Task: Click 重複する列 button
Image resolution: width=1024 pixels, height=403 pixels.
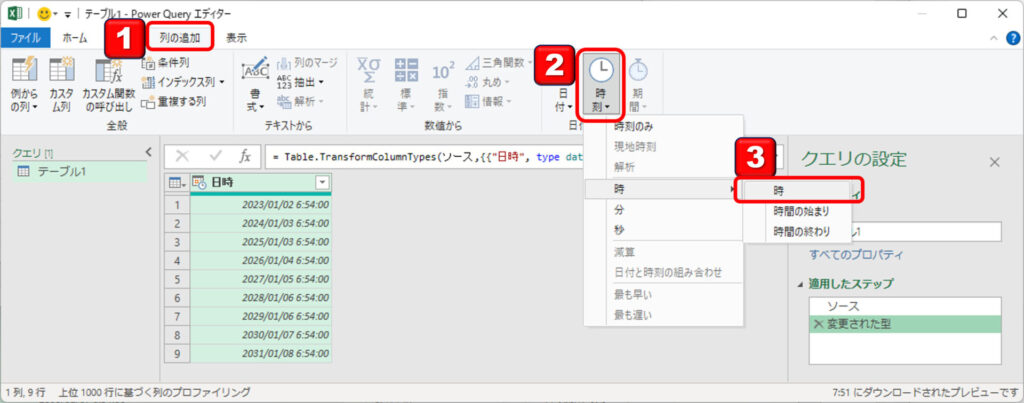Action: (174, 102)
